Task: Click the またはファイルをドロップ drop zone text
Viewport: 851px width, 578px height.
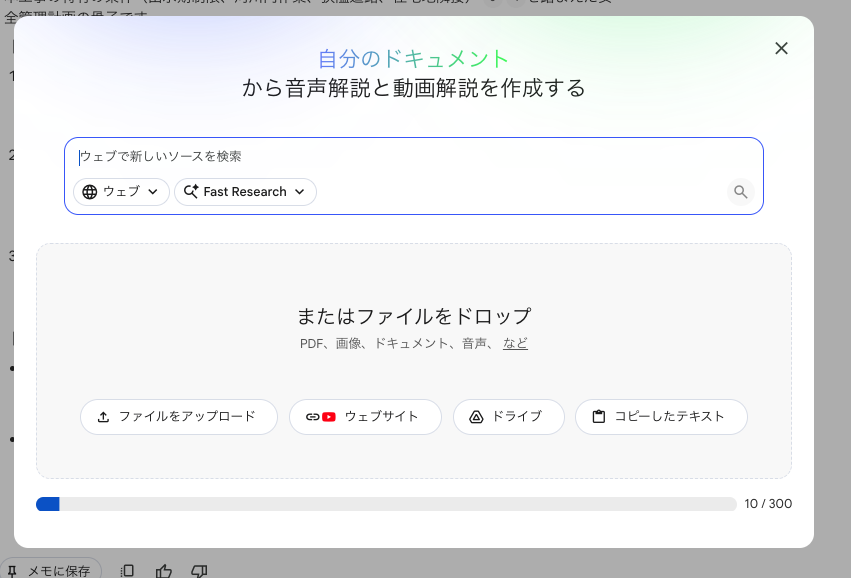Action: click(x=414, y=316)
